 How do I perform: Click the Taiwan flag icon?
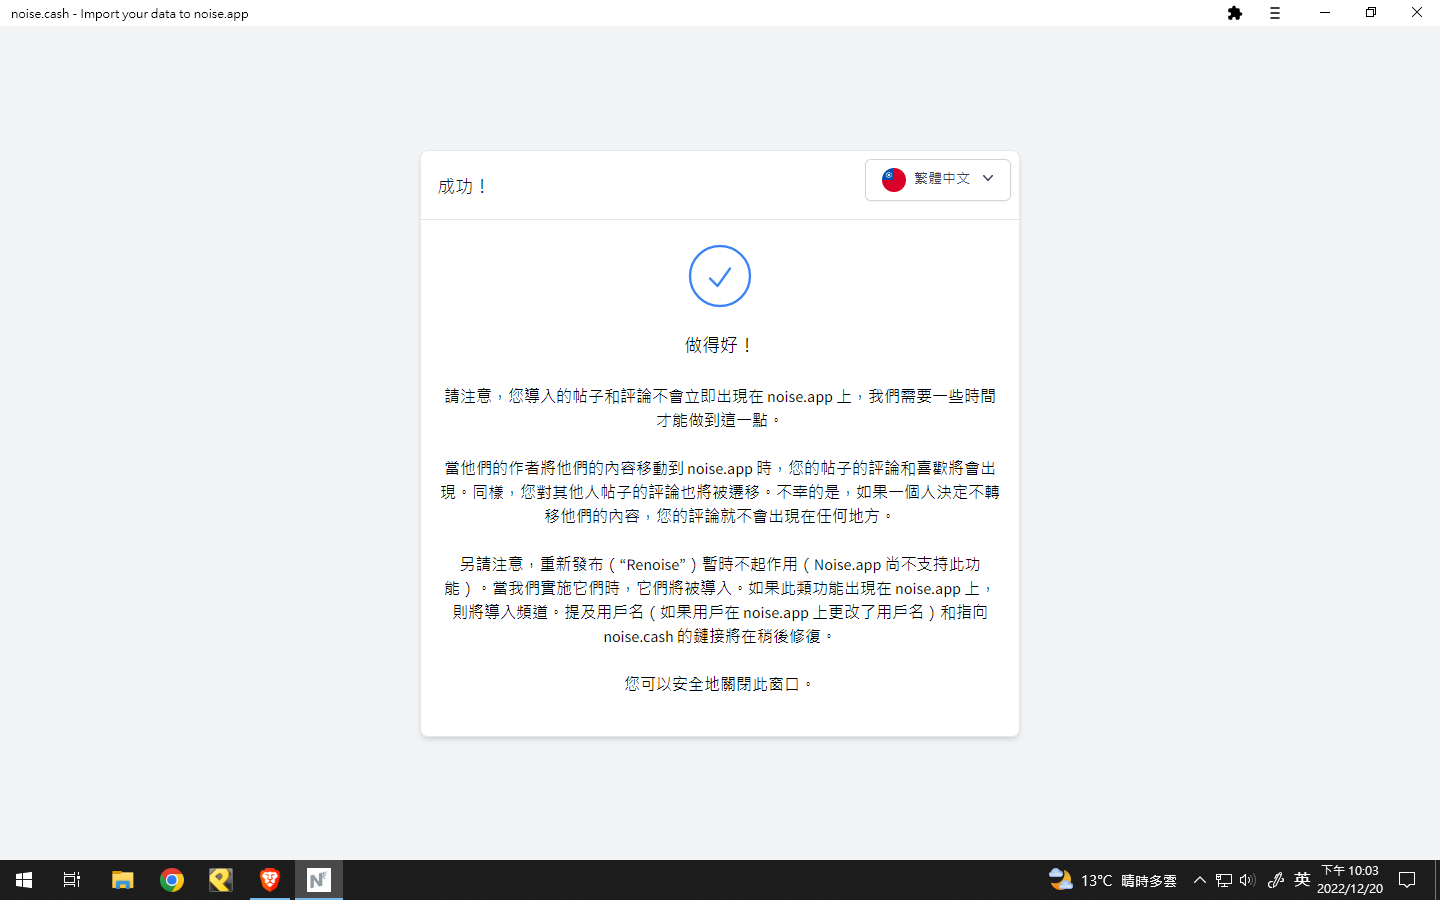[894, 180]
